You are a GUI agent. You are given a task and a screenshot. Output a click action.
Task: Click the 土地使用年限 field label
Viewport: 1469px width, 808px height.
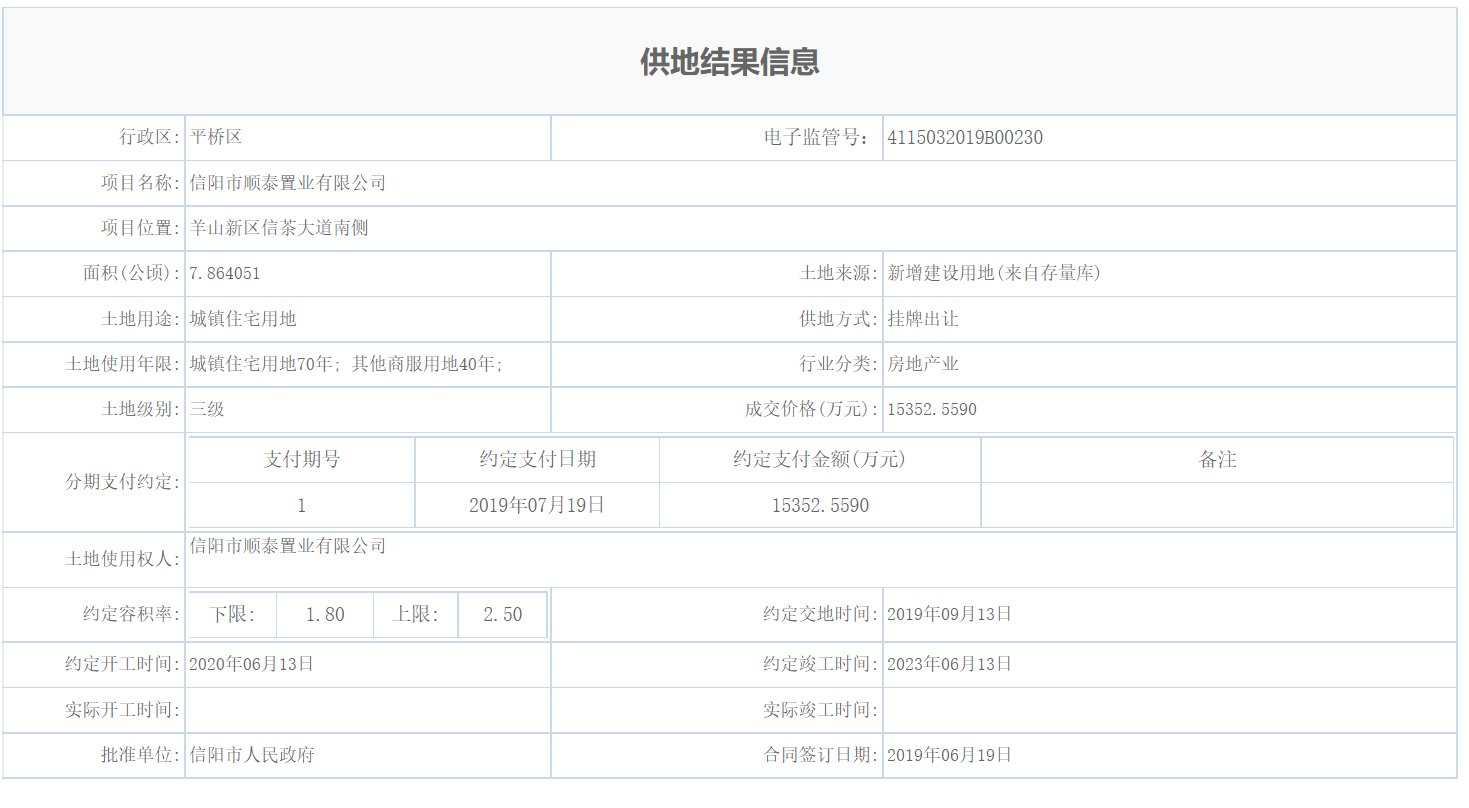pyautogui.click(x=123, y=364)
